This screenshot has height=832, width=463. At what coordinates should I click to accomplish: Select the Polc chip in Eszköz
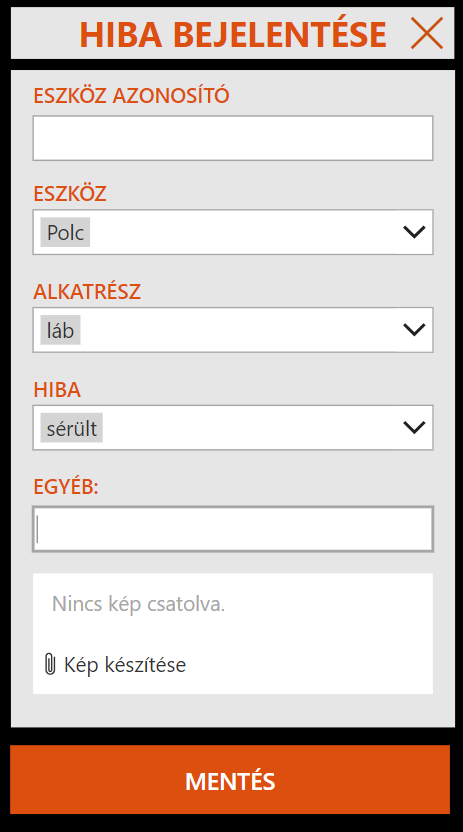pos(65,232)
